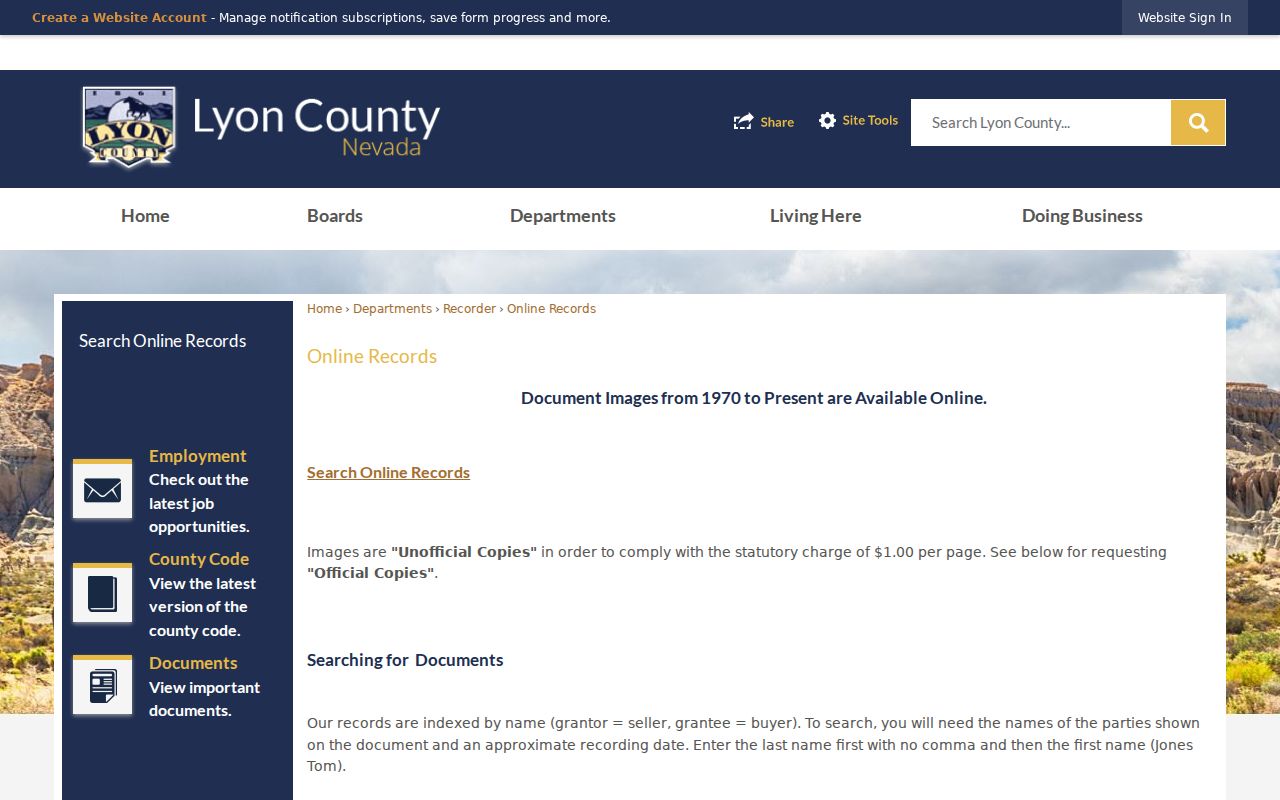Click 'Check out the latest job opportunities' text
This screenshot has width=1280, height=800.
point(199,503)
